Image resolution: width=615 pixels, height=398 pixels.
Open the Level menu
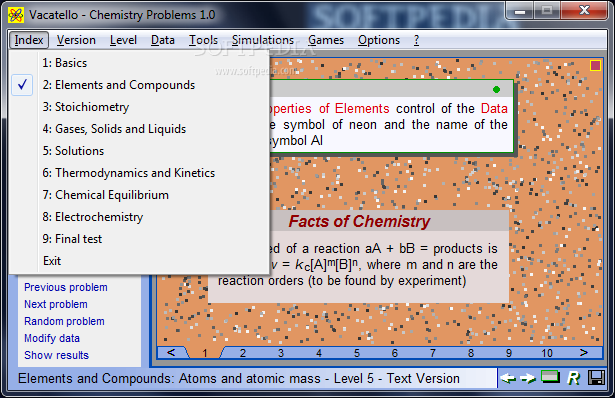point(123,40)
